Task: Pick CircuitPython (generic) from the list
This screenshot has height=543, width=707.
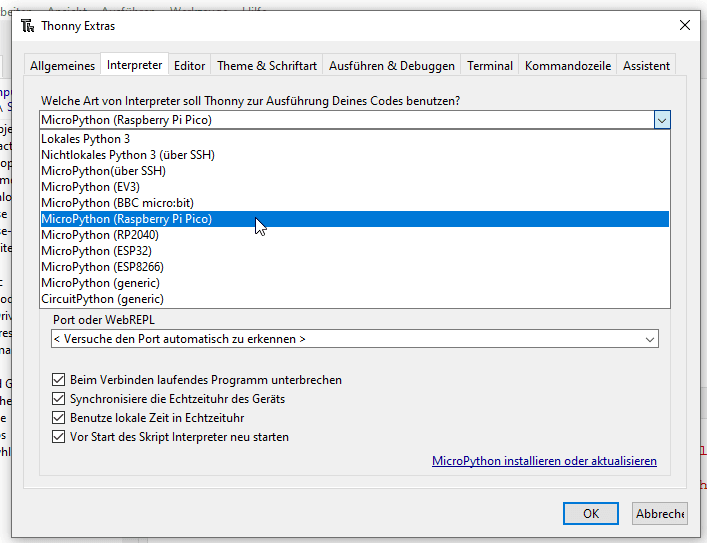Action: 102,299
